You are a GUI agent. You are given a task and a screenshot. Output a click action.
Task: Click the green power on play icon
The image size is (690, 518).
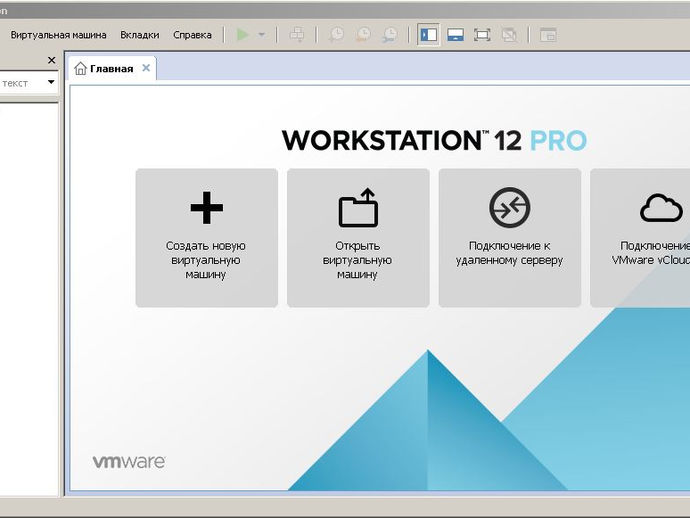(x=242, y=34)
